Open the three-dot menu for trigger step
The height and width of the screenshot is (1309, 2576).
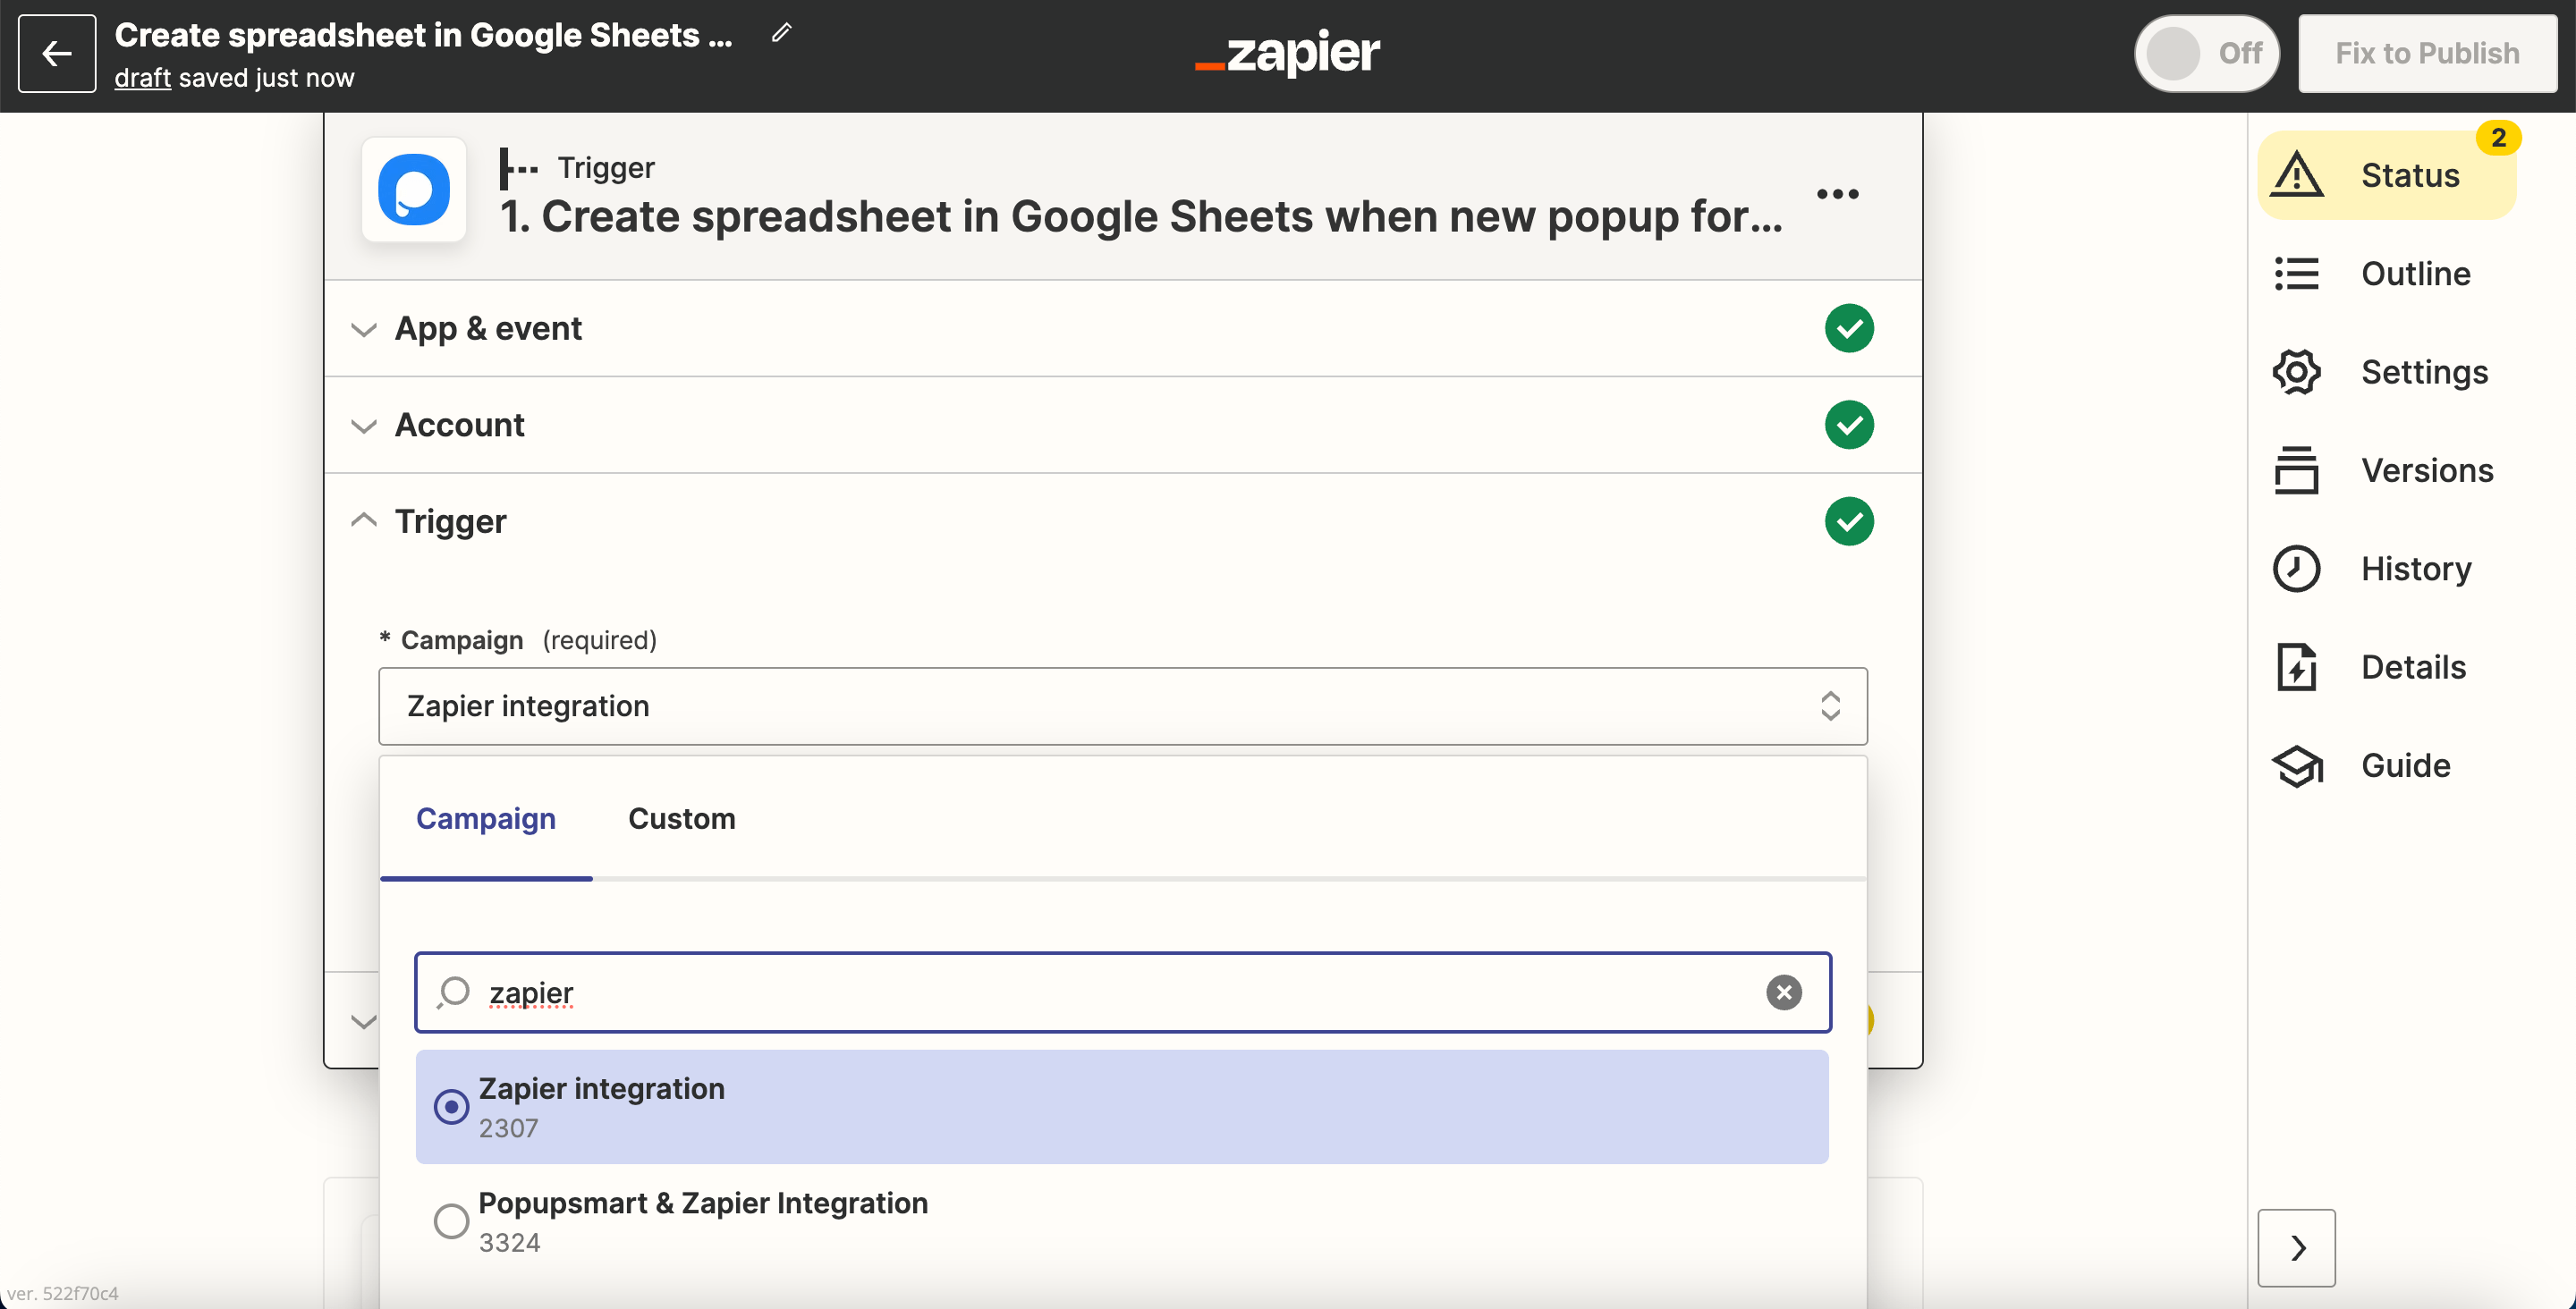(1837, 194)
